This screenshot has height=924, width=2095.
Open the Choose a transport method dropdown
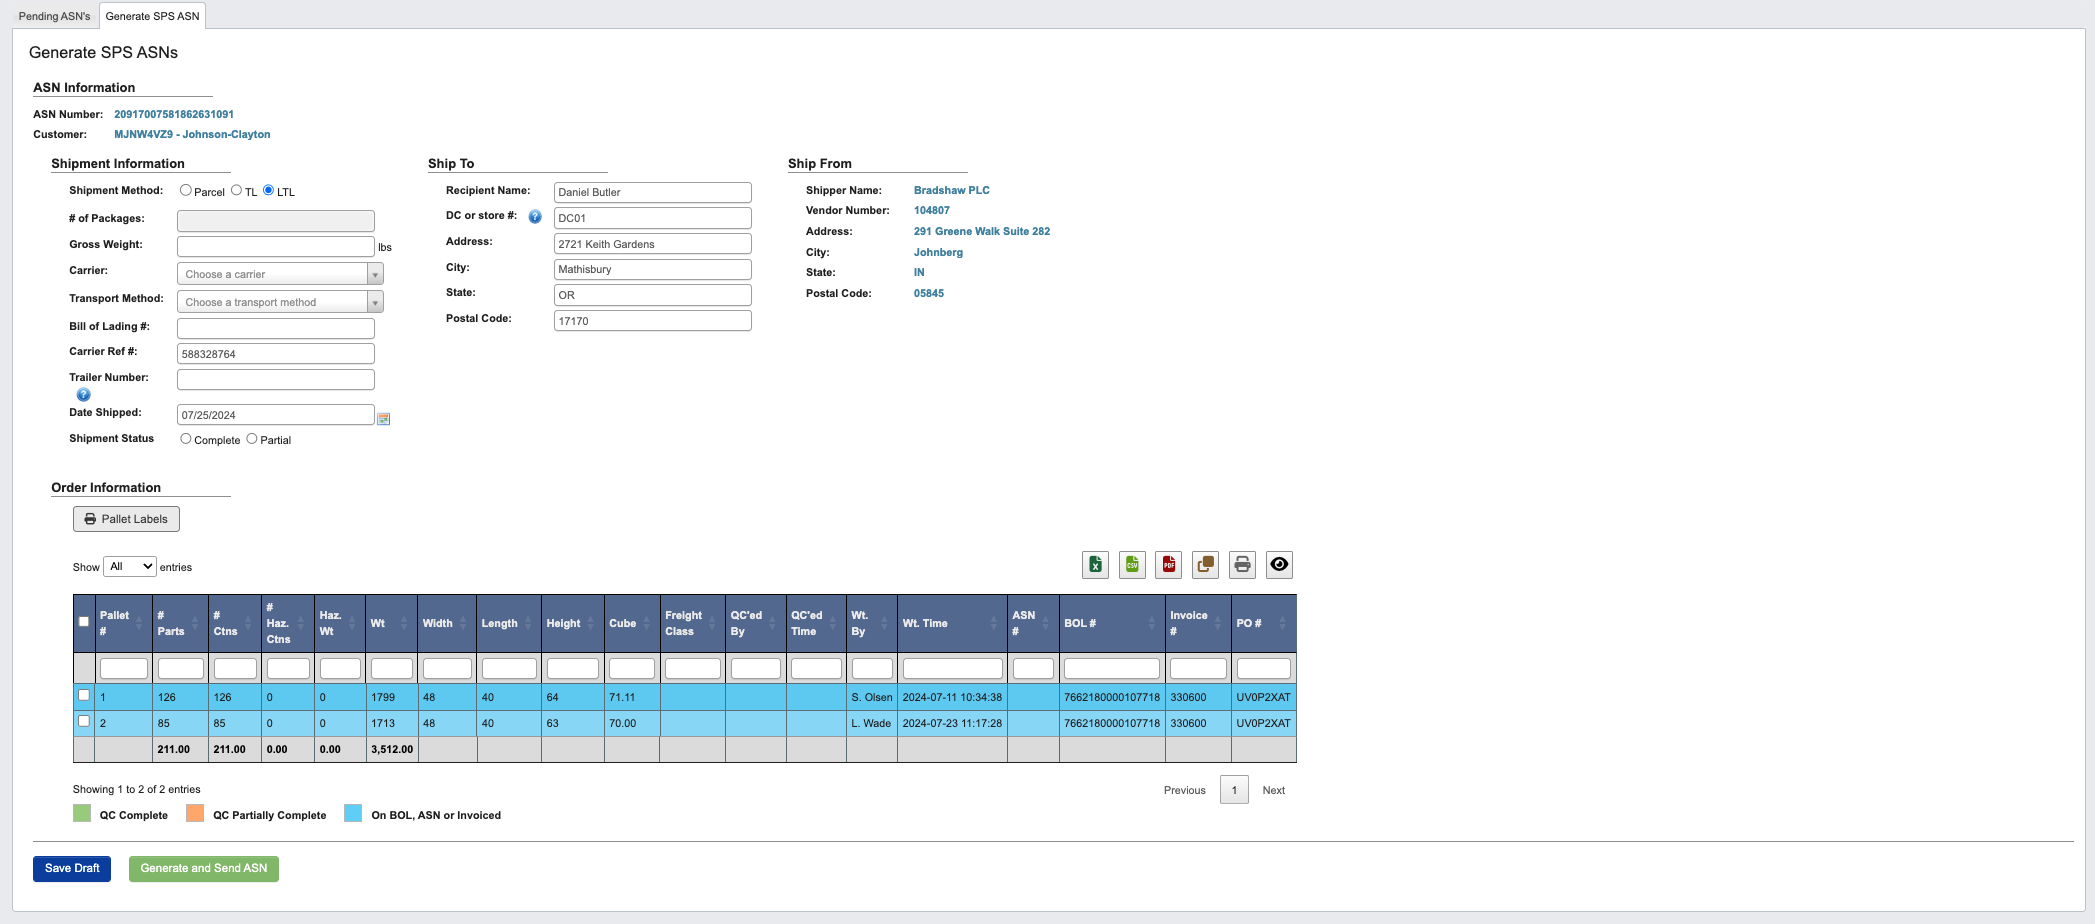tap(279, 301)
